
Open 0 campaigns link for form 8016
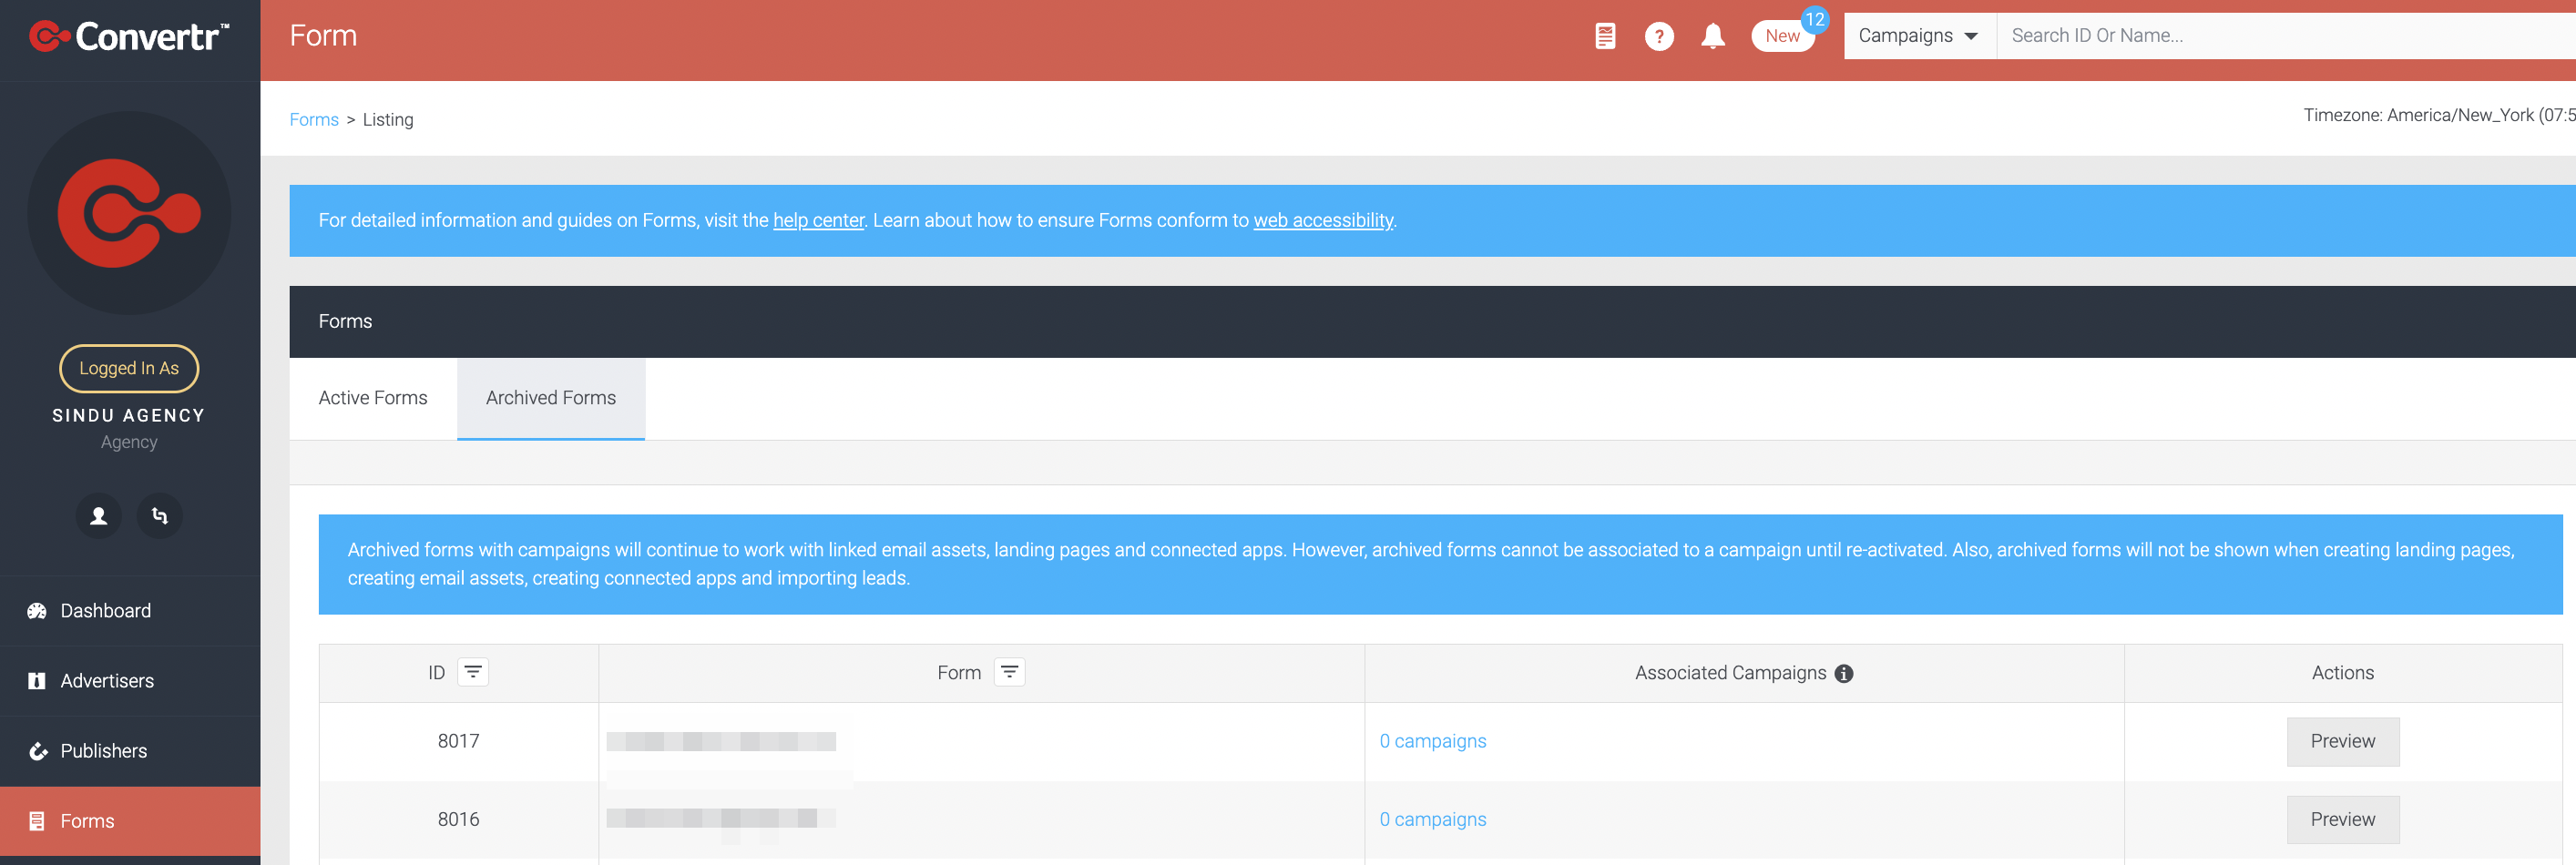(1432, 819)
